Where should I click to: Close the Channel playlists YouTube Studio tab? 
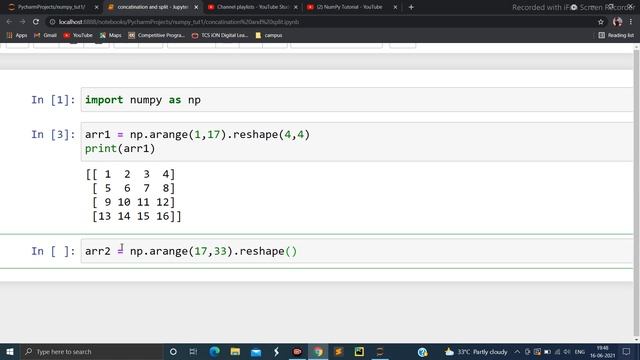pyautogui.click(x=296, y=7)
